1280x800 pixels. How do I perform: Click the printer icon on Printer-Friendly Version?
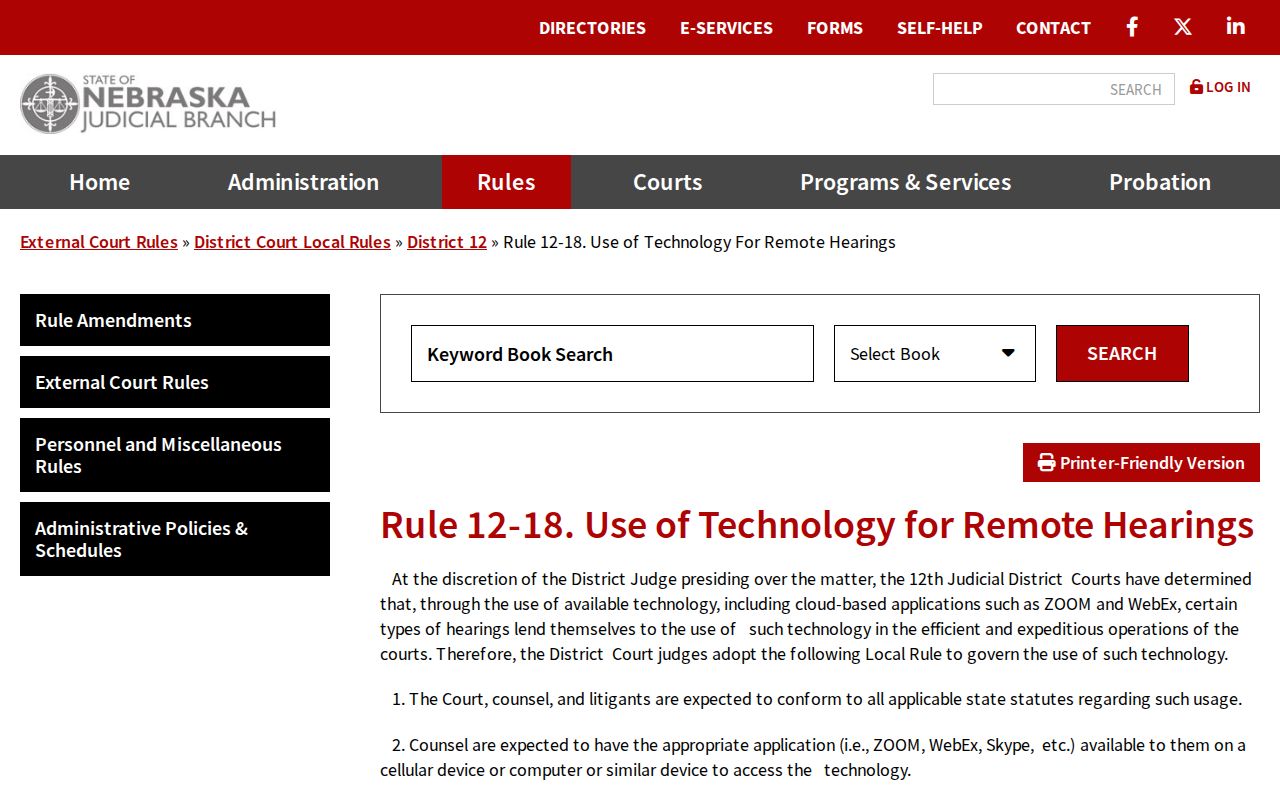pos(1047,463)
